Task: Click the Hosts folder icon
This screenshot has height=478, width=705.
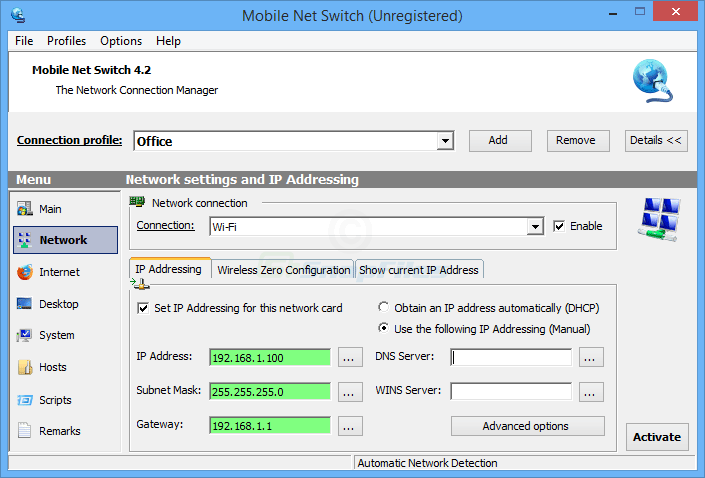Action: tap(25, 367)
